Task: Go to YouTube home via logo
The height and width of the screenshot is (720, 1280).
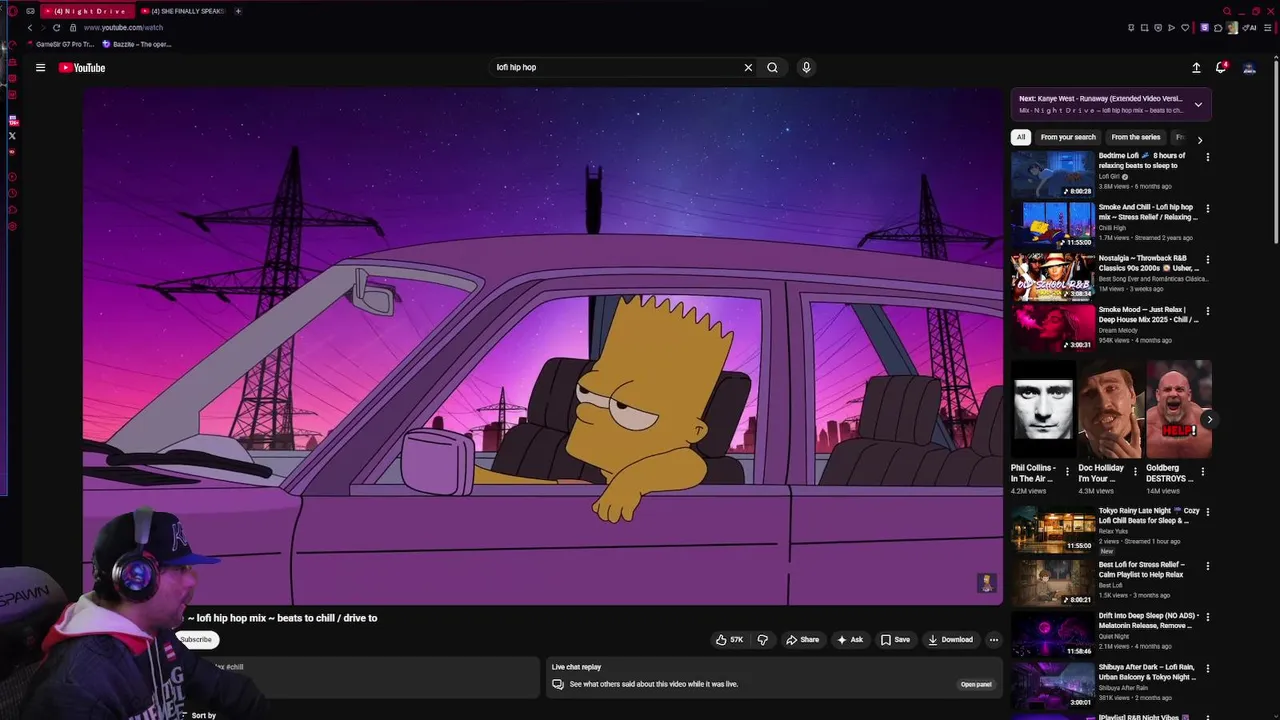Action: pyautogui.click(x=82, y=68)
